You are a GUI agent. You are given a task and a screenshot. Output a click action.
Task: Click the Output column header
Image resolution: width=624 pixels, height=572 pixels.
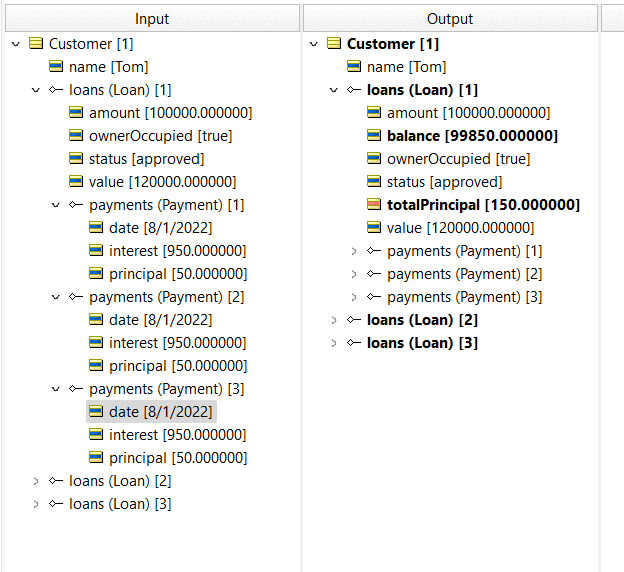click(450, 18)
